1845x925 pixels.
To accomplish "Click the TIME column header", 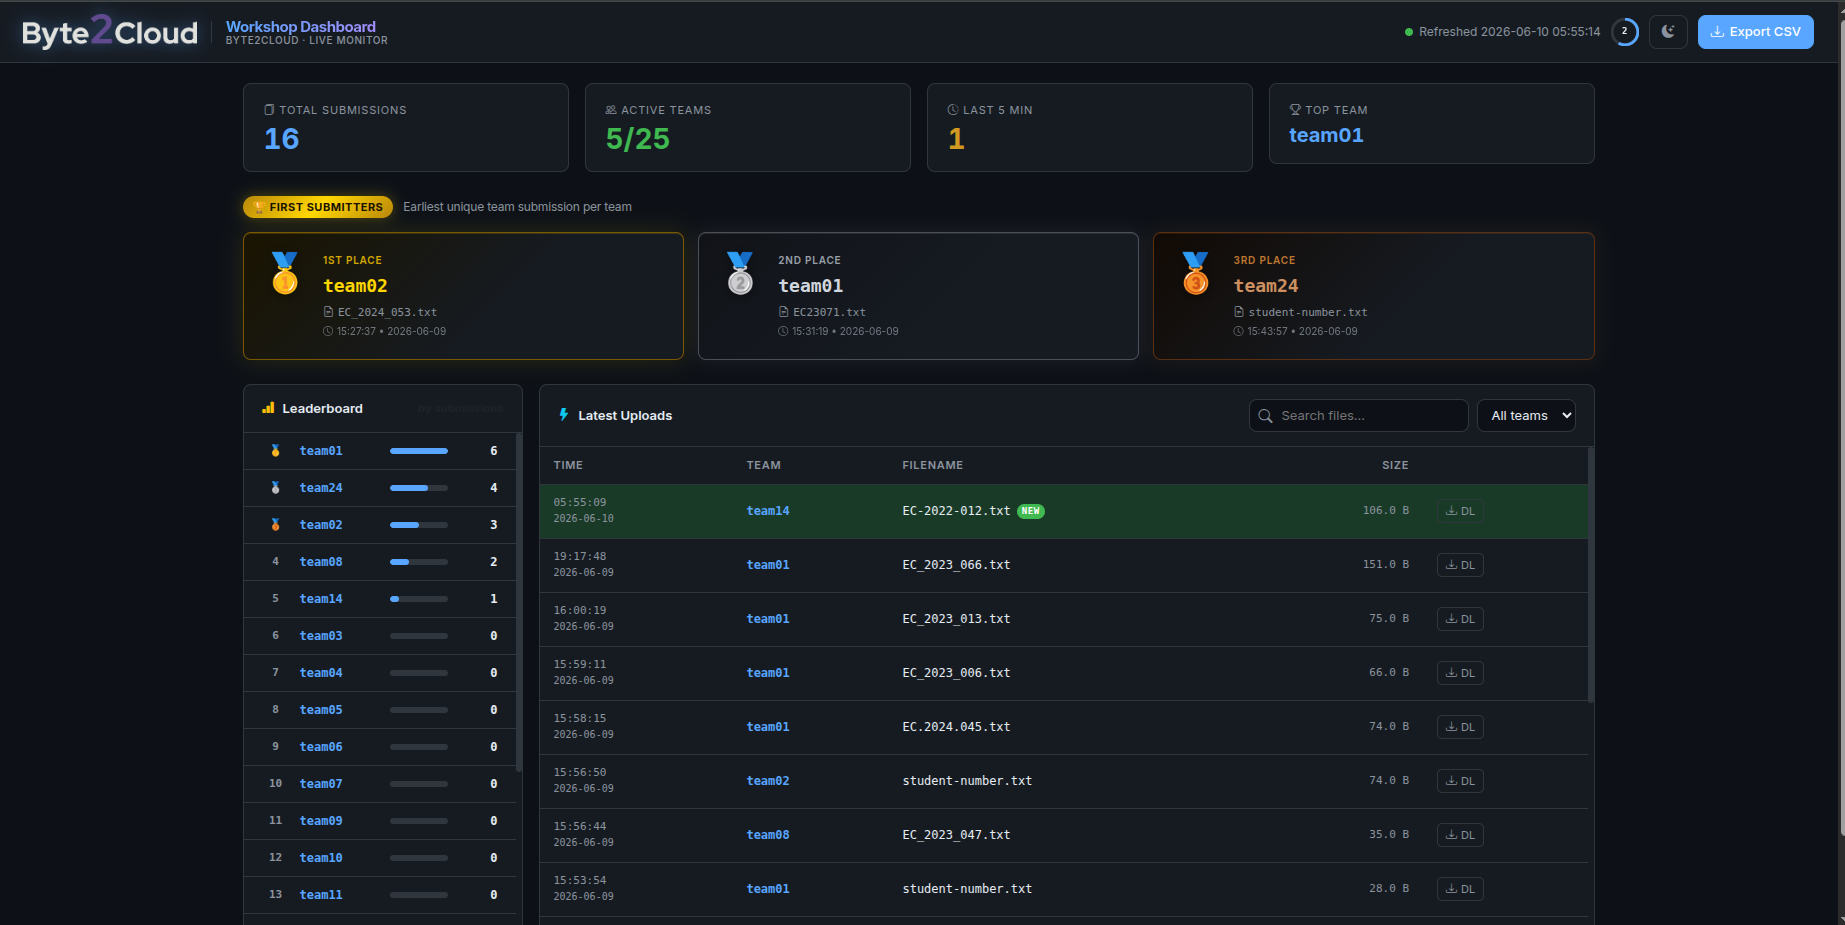I will pyautogui.click(x=568, y=465).
